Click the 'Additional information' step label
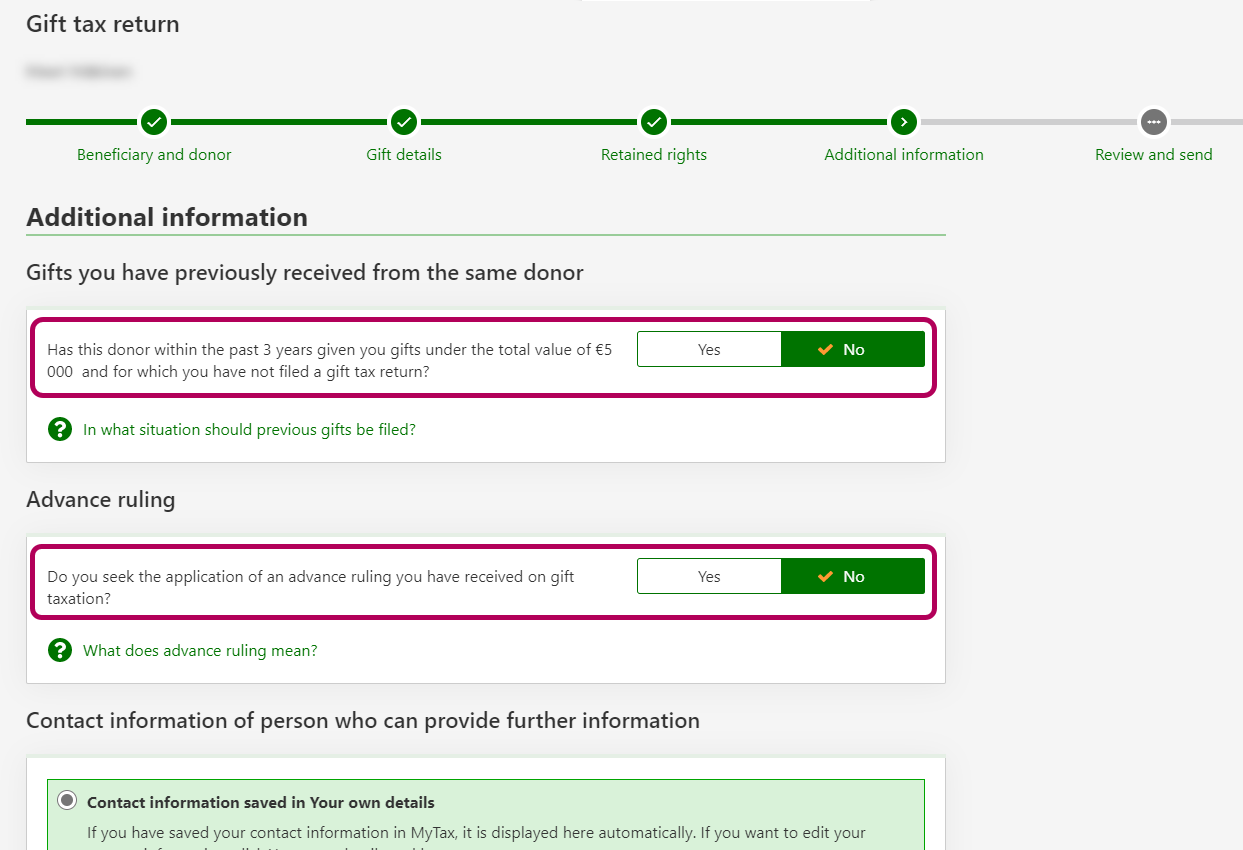 pos(904,155)
